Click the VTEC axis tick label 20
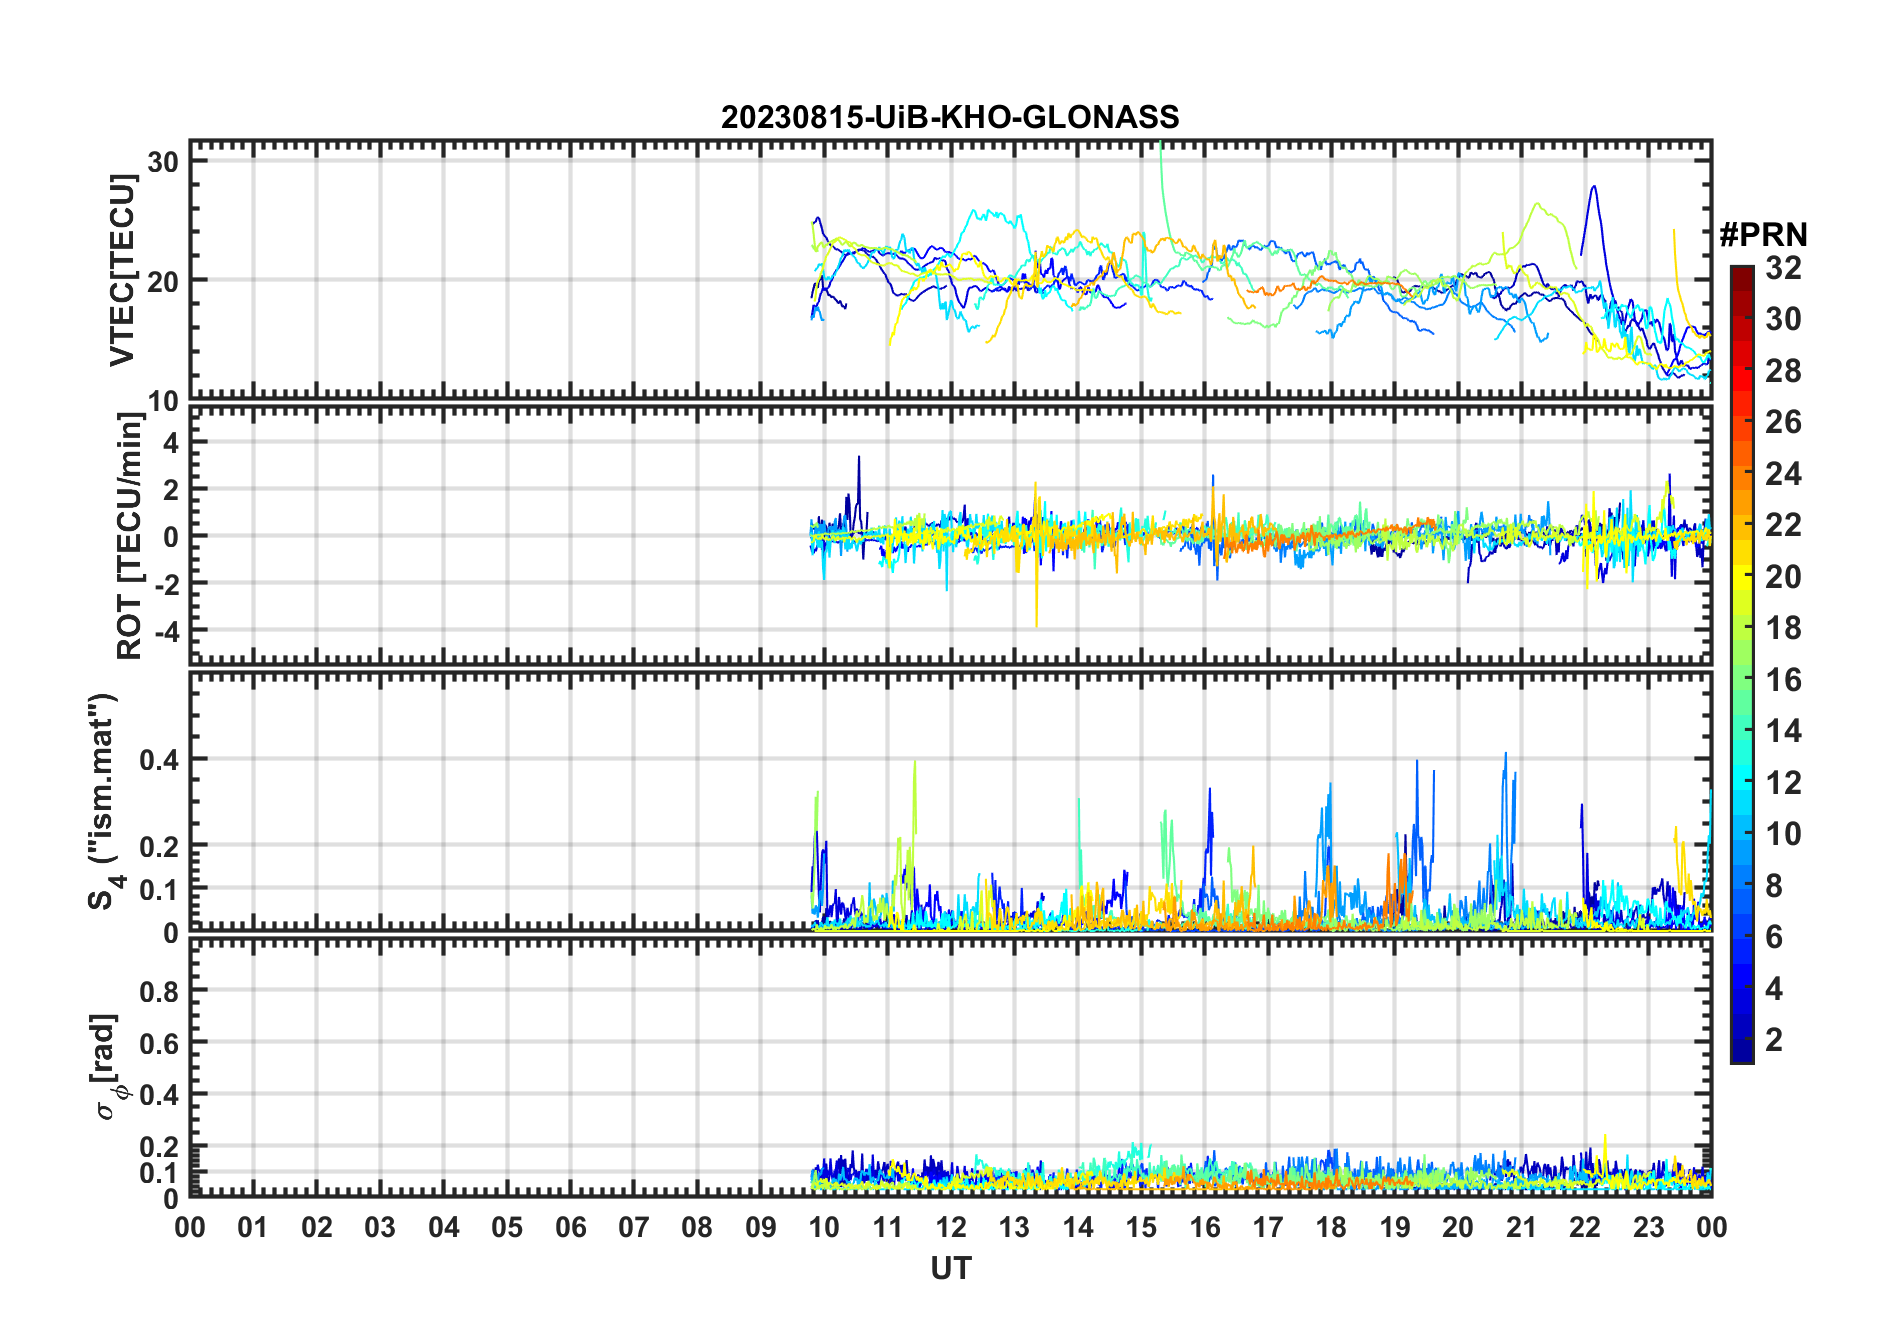Image resolution: width=1902 pixels, height=1330 pixels. 163,281
